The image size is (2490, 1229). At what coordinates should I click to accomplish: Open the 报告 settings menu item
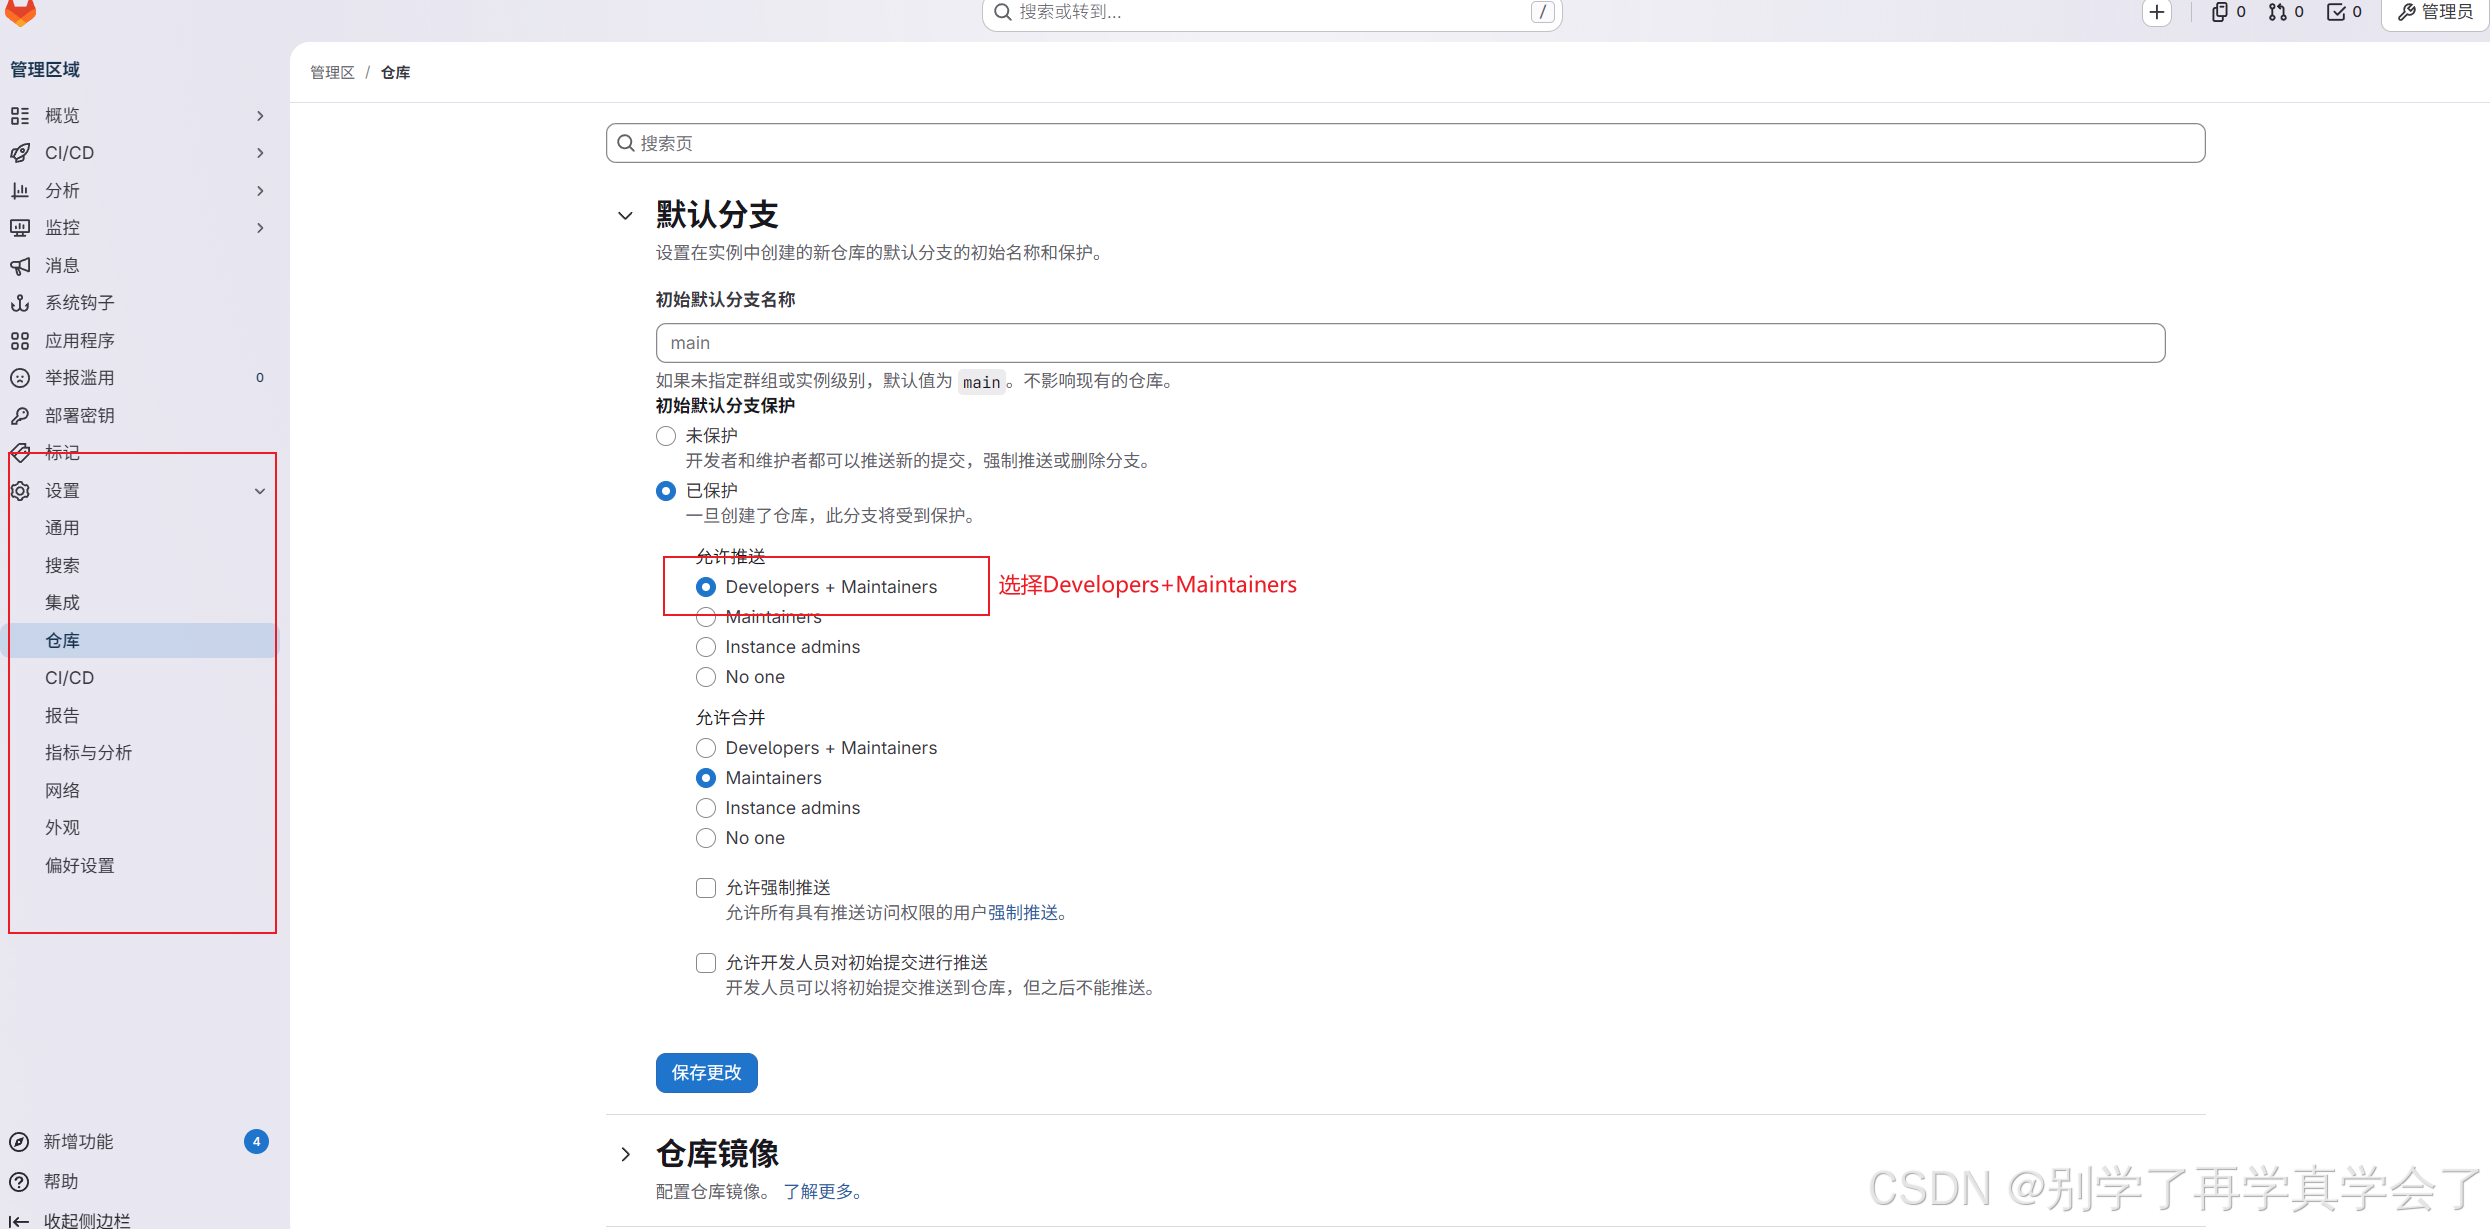click(62, 714)
